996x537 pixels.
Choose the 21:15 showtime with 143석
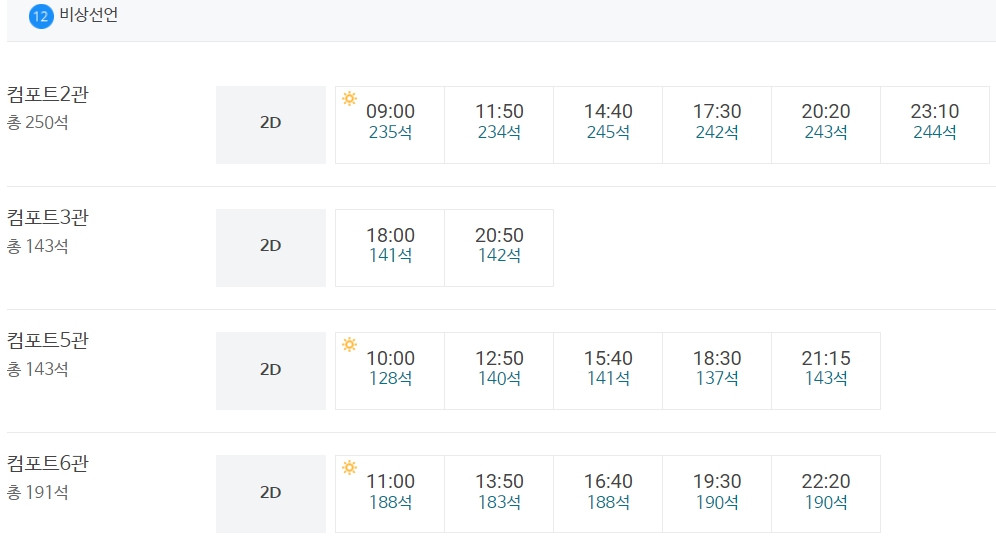pyautogui.click(x=826, y=371)
